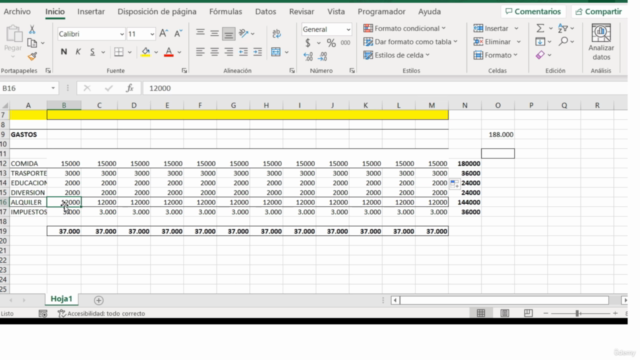Switch to Page Layout view icon
The image size is (640, 360).
click(x=504, y=313)
